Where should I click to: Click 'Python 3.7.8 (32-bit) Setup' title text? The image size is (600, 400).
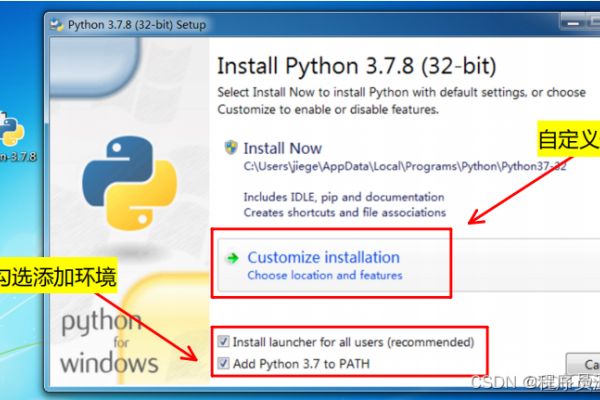(137, 25)
